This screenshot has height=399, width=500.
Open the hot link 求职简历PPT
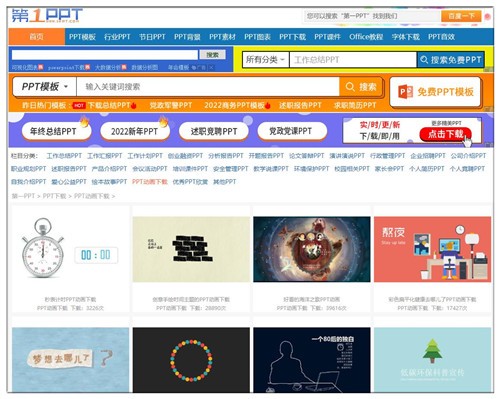click(x=355, y=105)
